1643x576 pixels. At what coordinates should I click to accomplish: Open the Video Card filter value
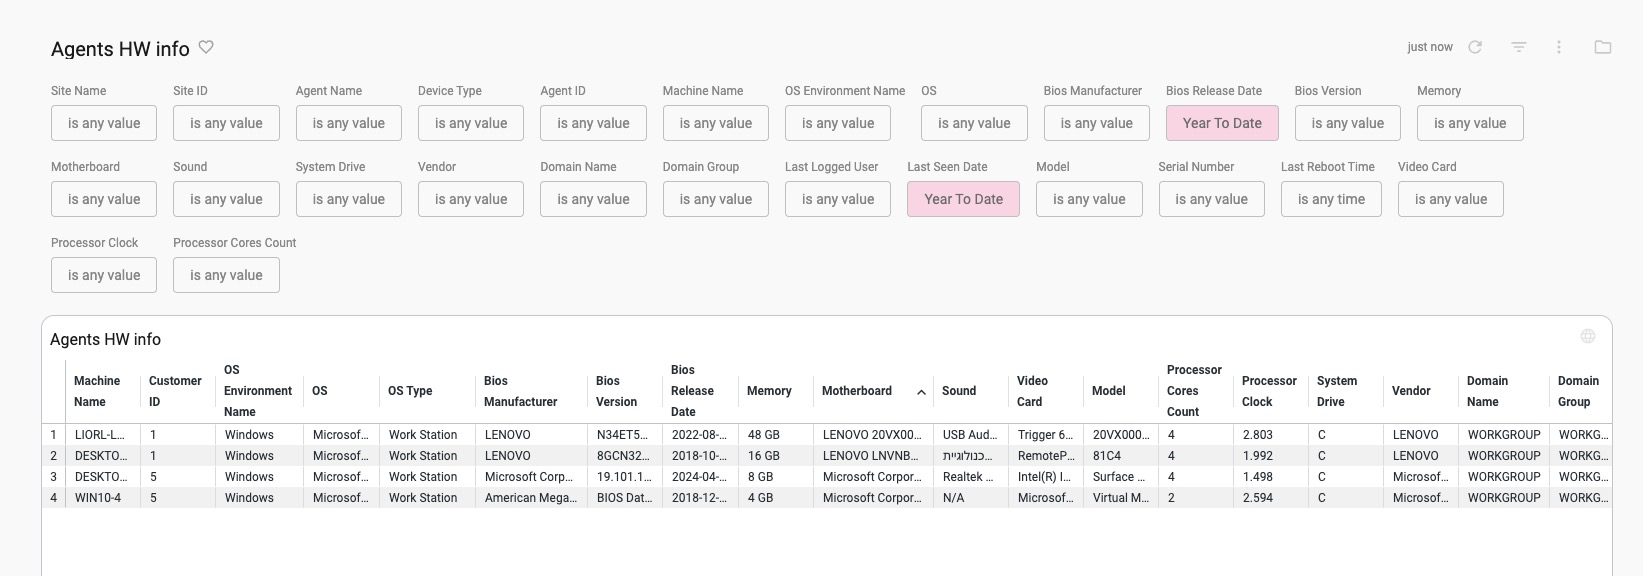(x=1450, y=199)
